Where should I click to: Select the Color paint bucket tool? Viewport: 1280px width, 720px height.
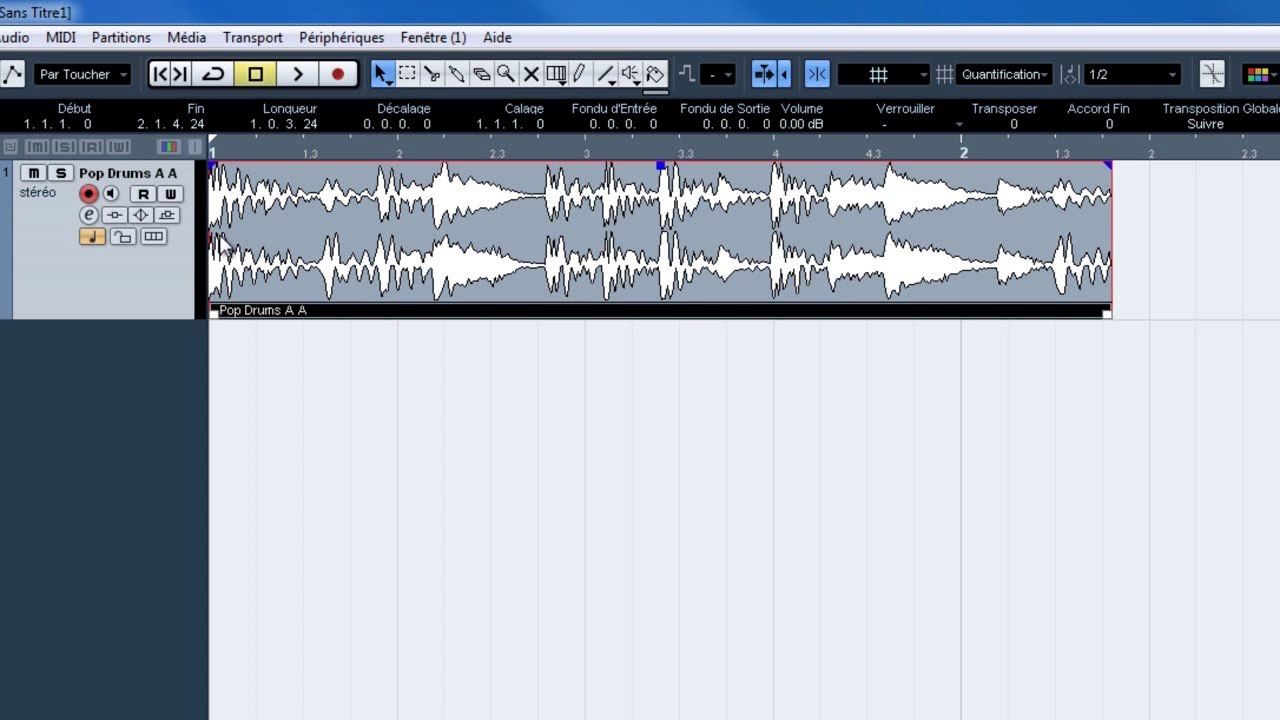coord(655,74)
